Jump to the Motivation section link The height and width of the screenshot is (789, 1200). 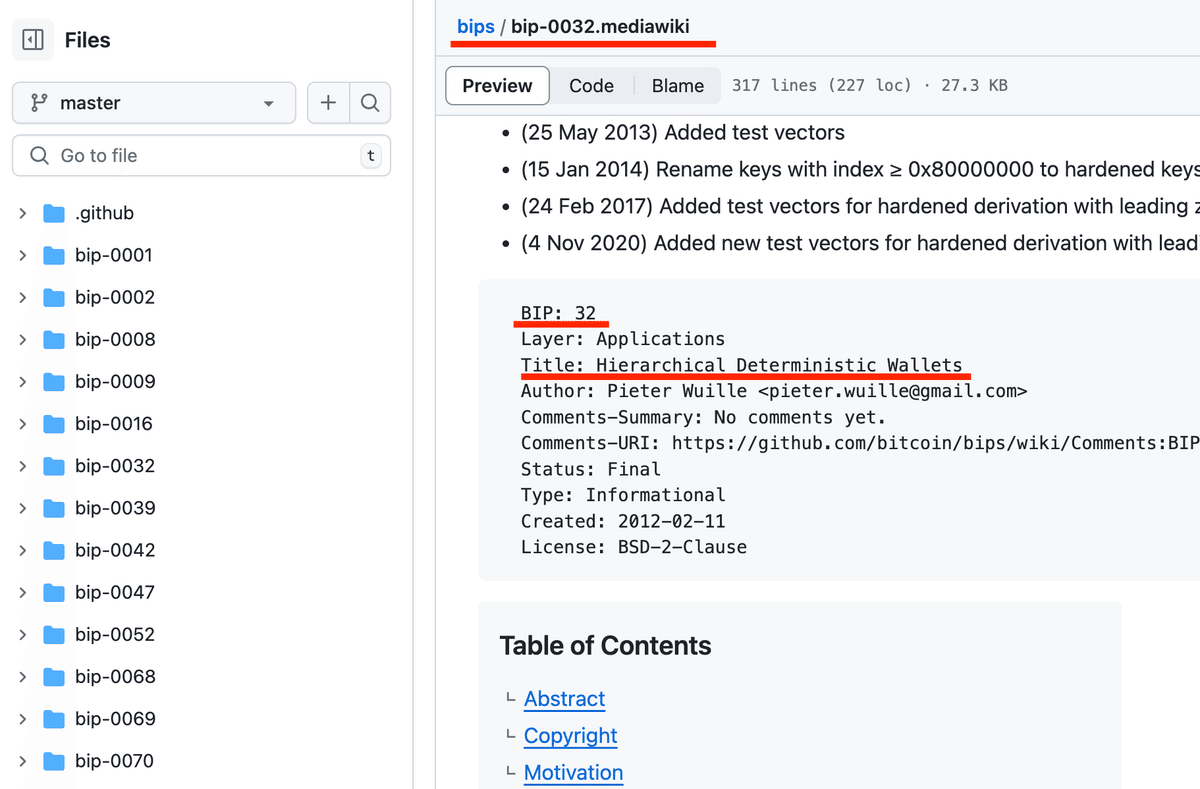click(573, 773)
